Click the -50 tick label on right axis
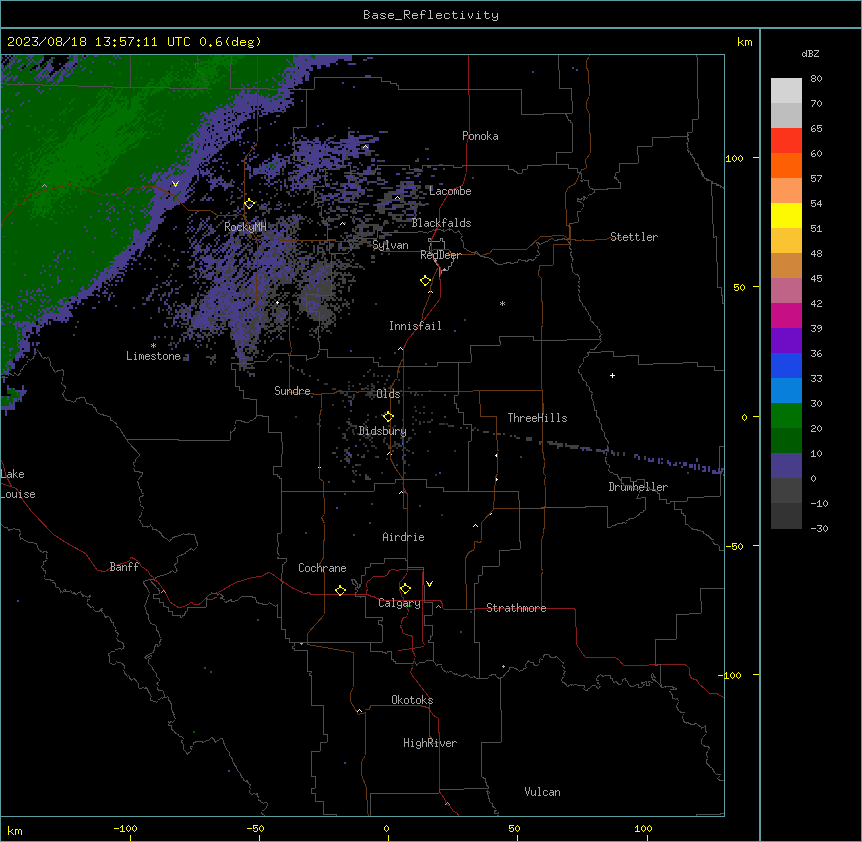The height and width of the screenshot is (842, 862). (734, 546)
